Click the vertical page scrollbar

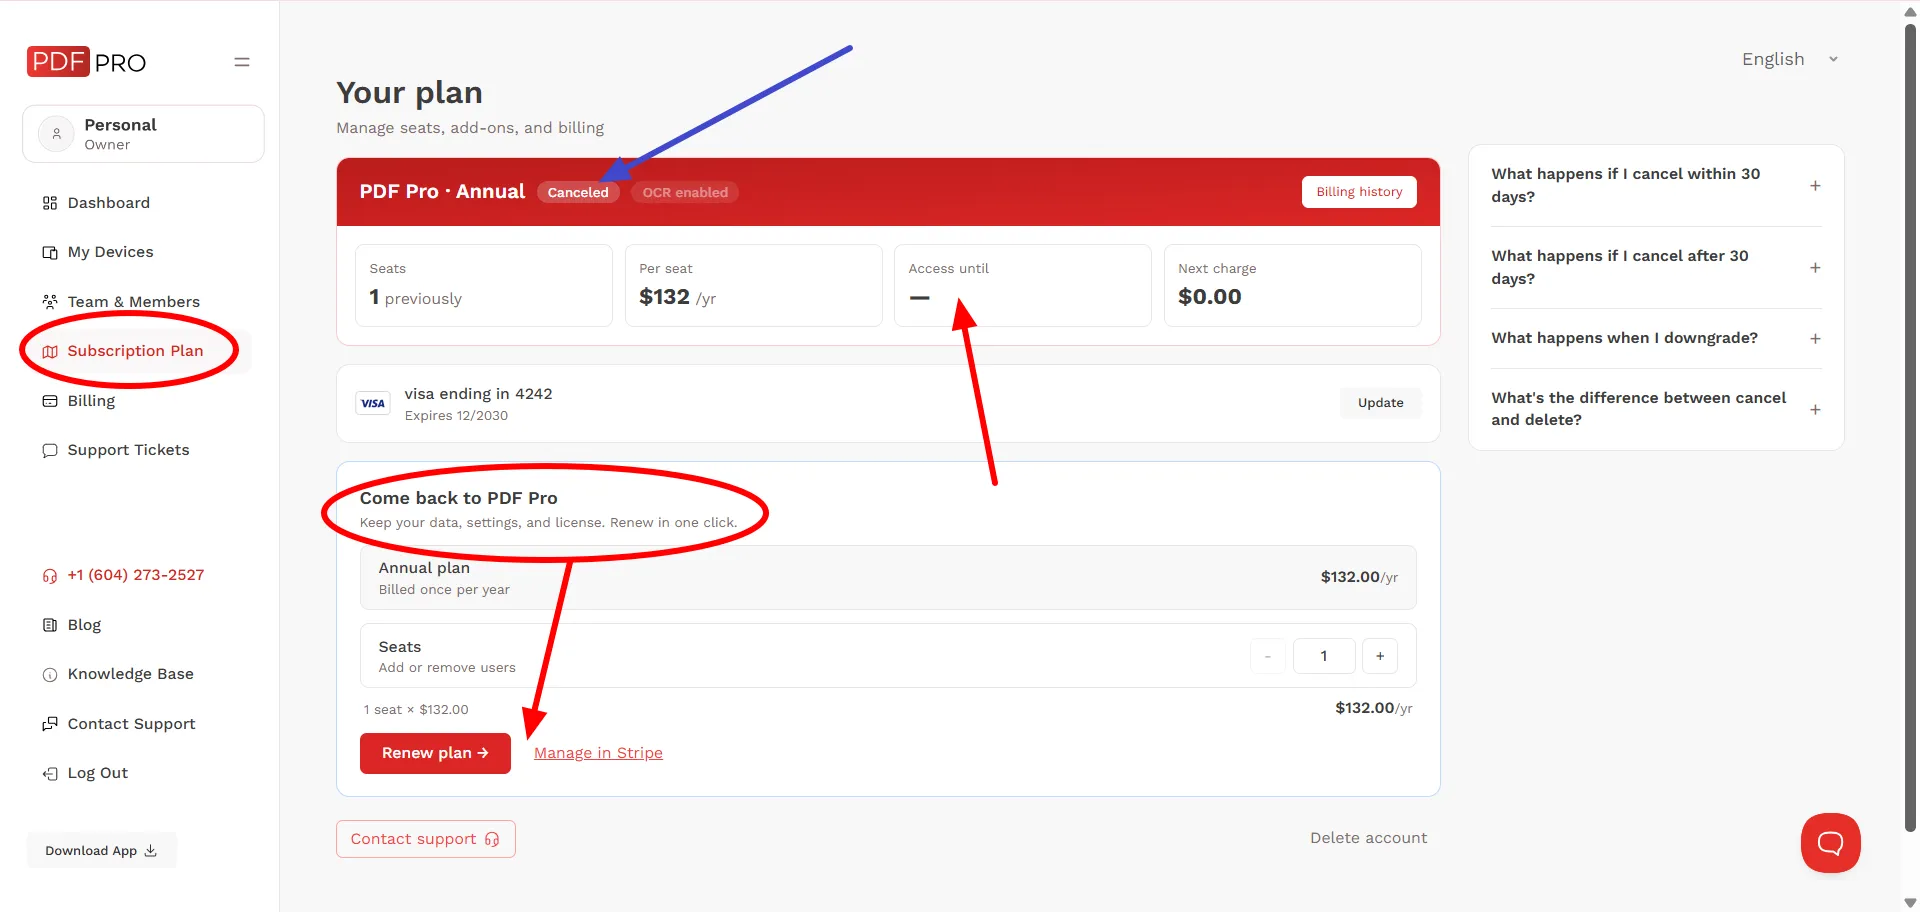1910,428
